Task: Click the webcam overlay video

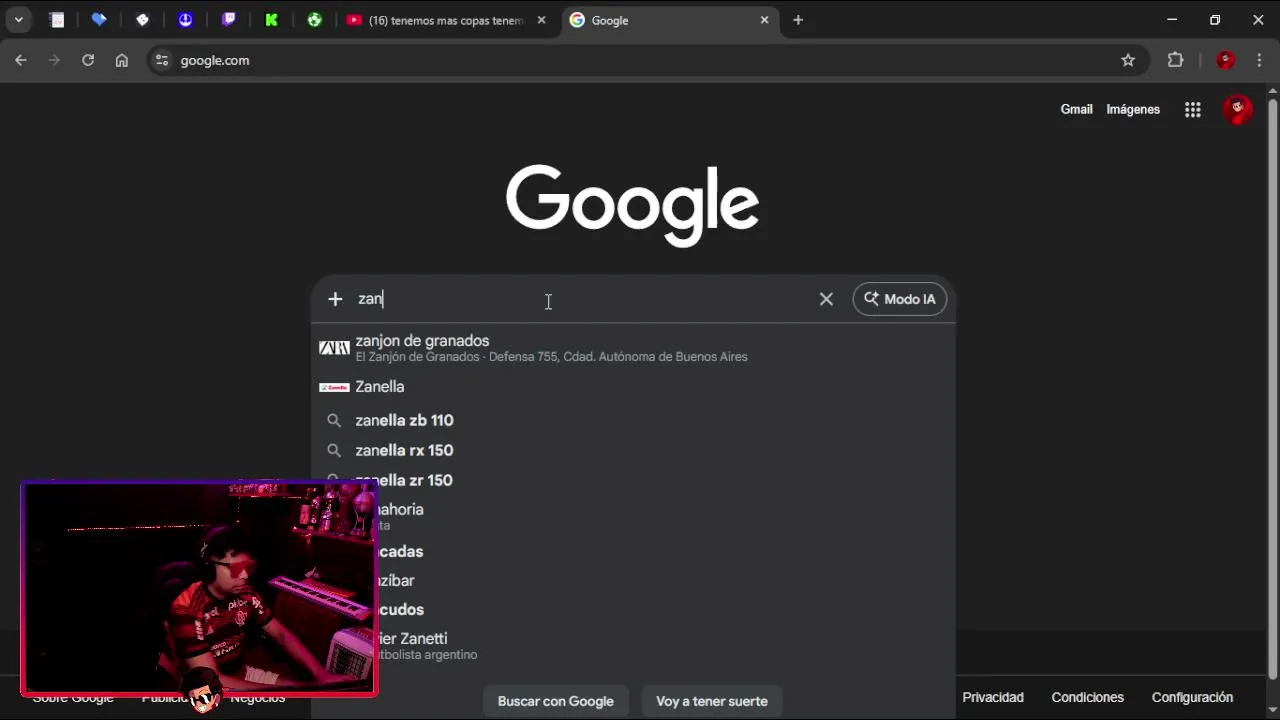Action: 199,588
